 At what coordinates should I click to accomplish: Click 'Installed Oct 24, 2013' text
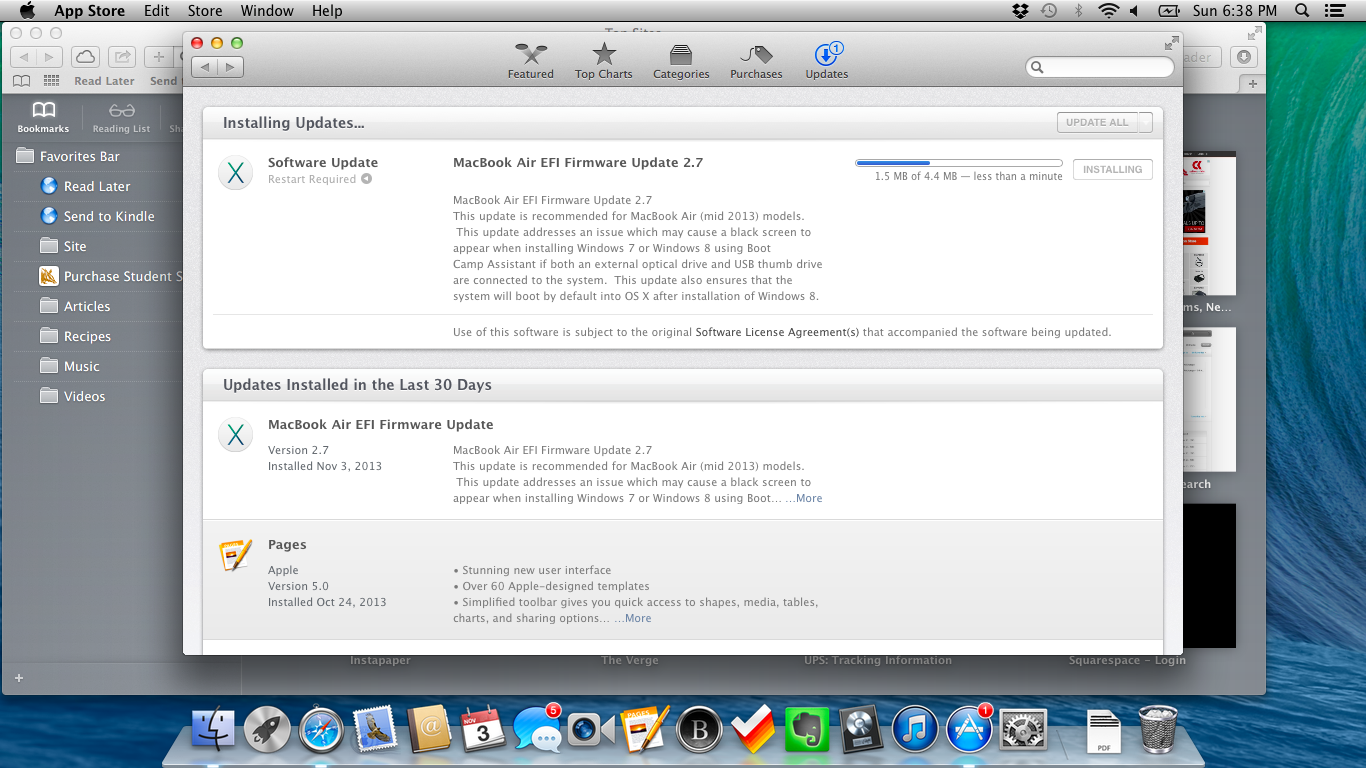click(x=327, y=602)
